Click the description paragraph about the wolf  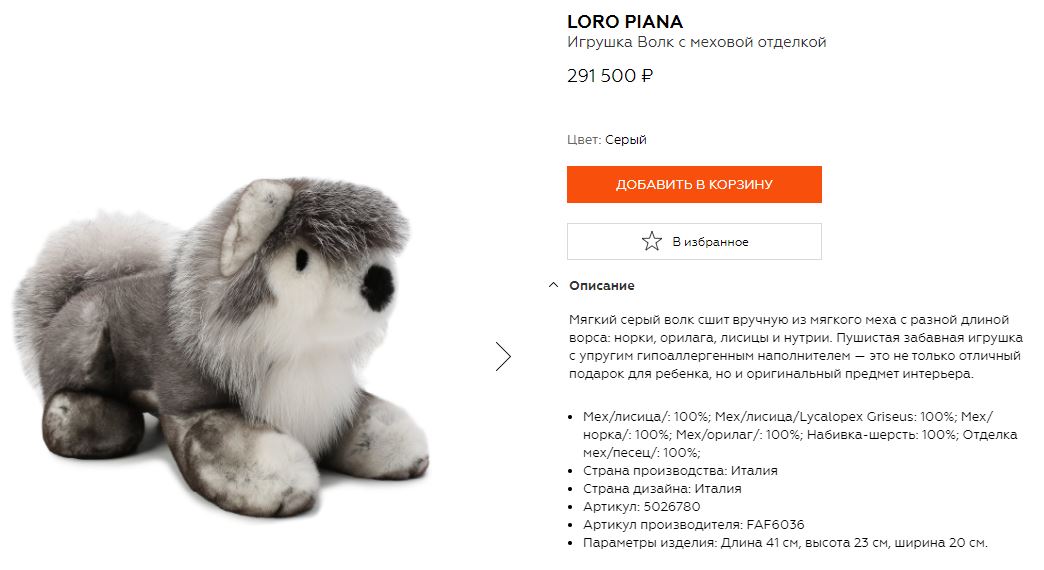(x=795, y=346)
